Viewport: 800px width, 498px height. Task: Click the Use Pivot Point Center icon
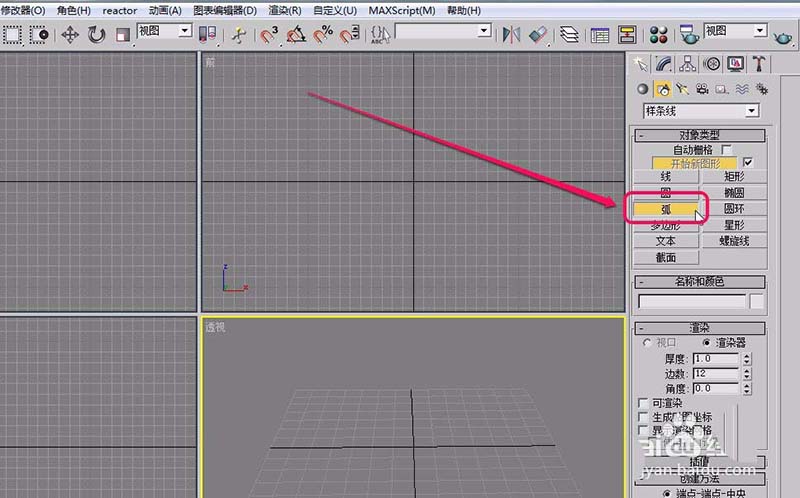pos(207,35)
